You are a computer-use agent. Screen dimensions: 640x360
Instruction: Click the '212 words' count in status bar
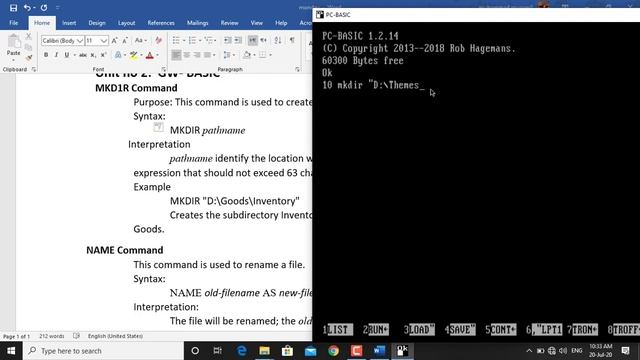pos(52,336)
